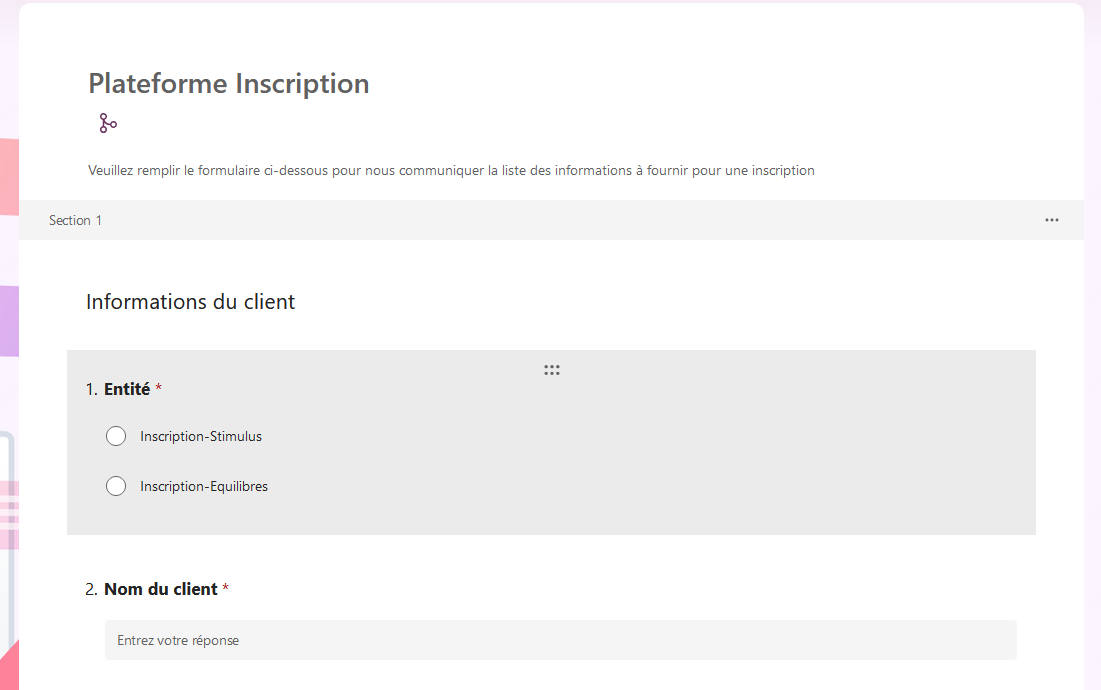Click the Entité question title

[127, 389]
